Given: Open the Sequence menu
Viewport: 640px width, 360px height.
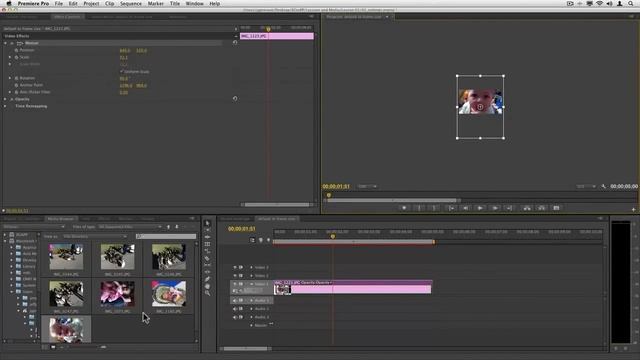Looking at the screenshot, I should click(x=131, y=3).
